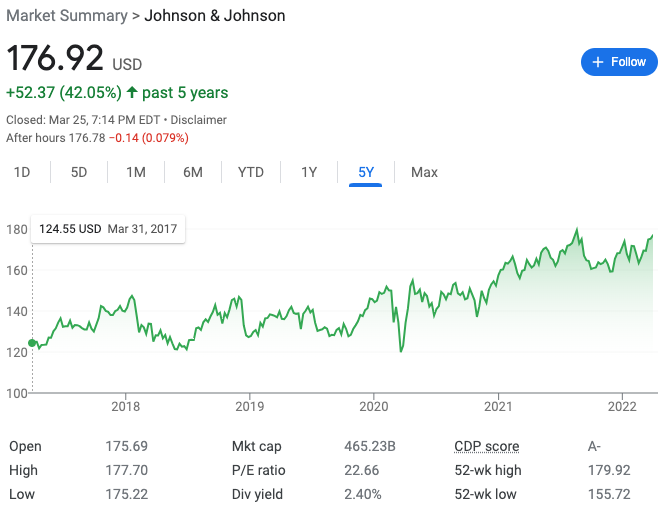Click the 52-wk low value 155.72
667x513 pixels.
(x=609, y=494)
